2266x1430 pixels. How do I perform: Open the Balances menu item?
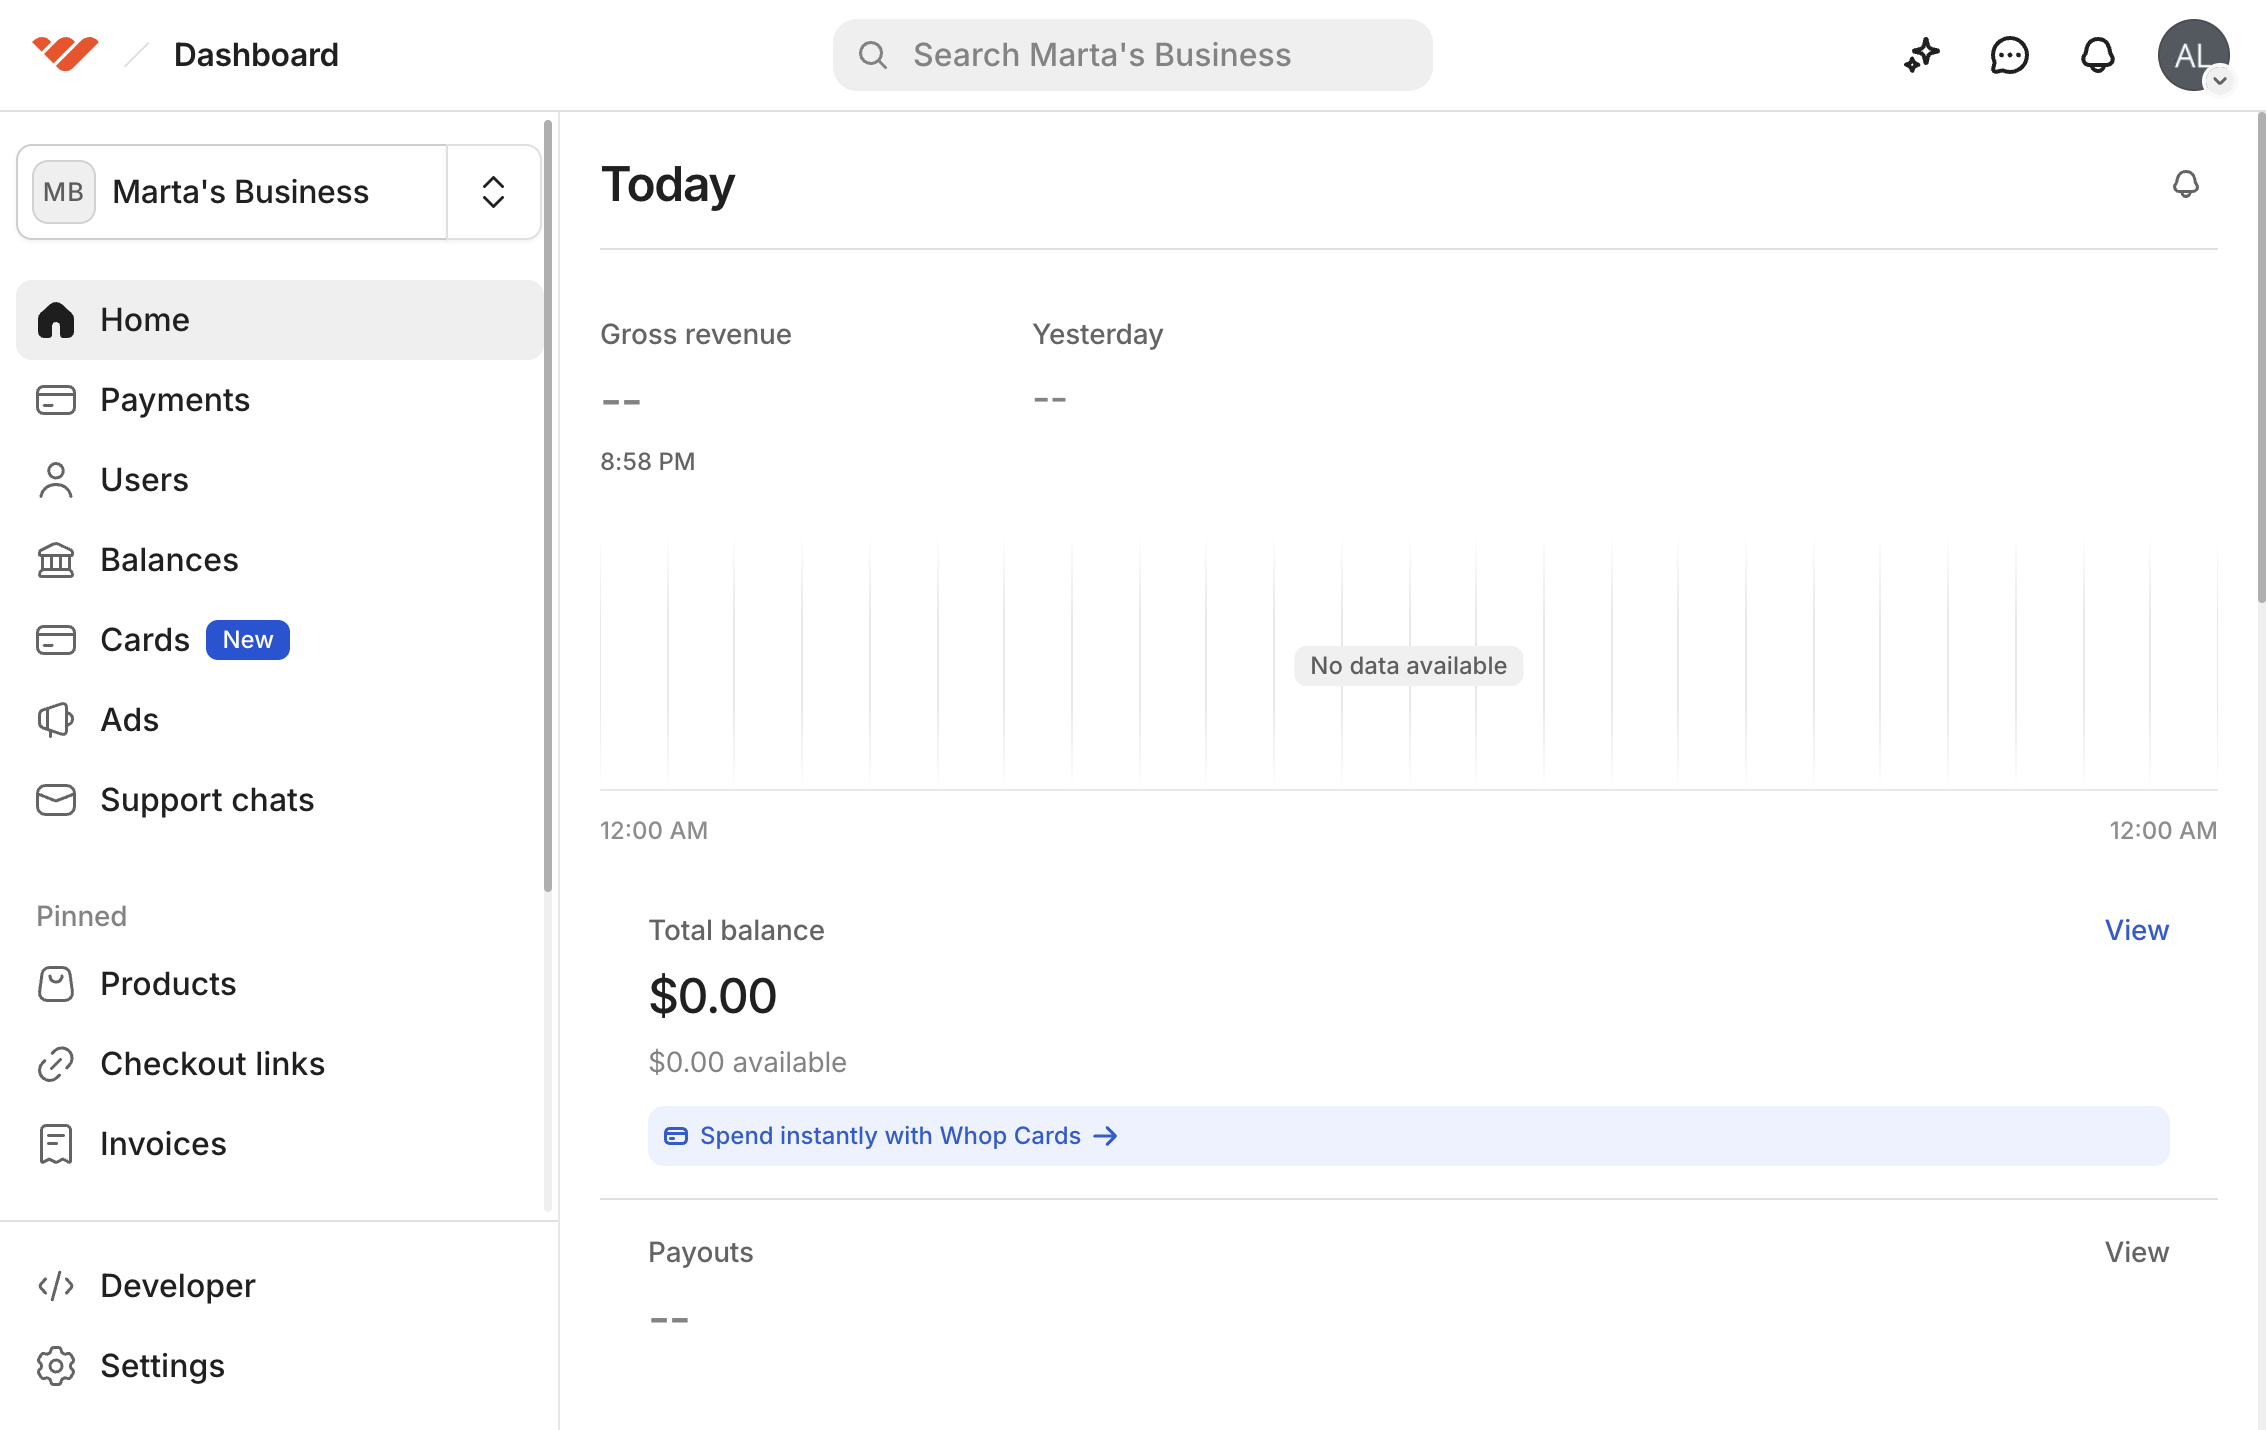click(x=279, y=560)
